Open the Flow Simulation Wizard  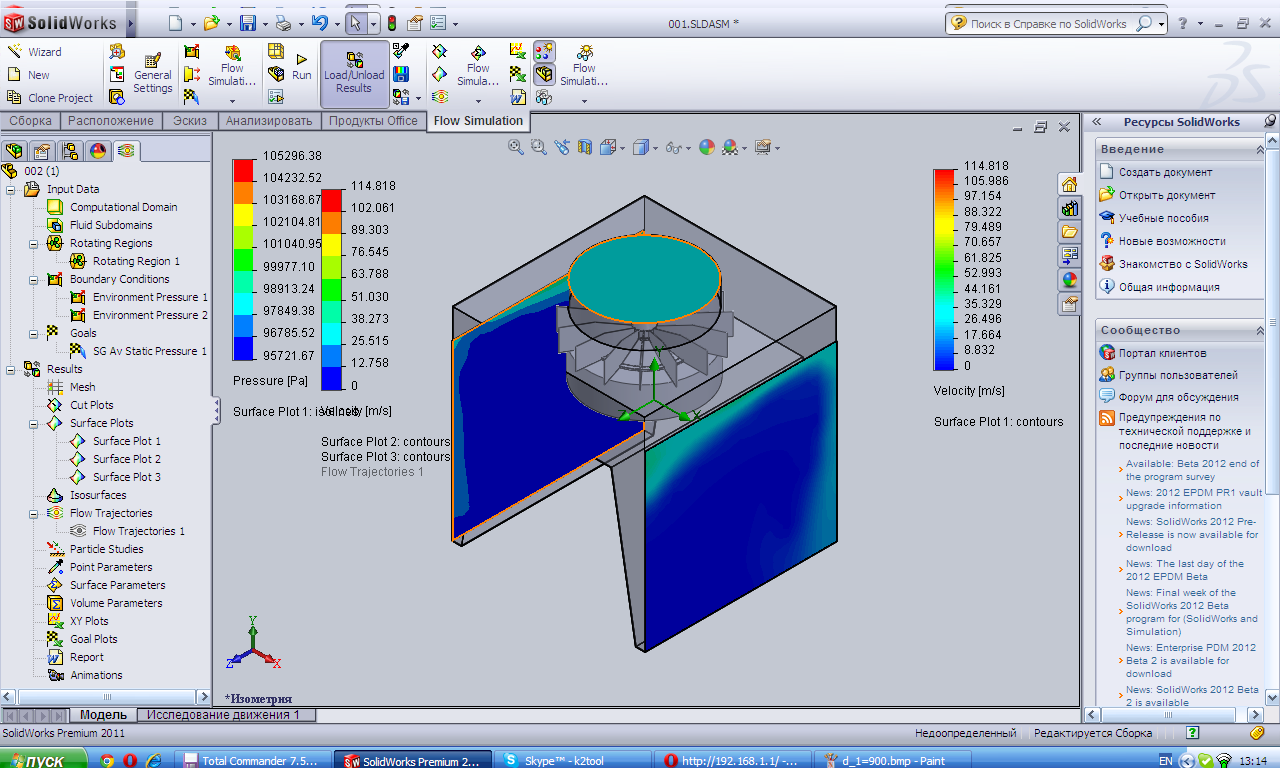[44, 52]
